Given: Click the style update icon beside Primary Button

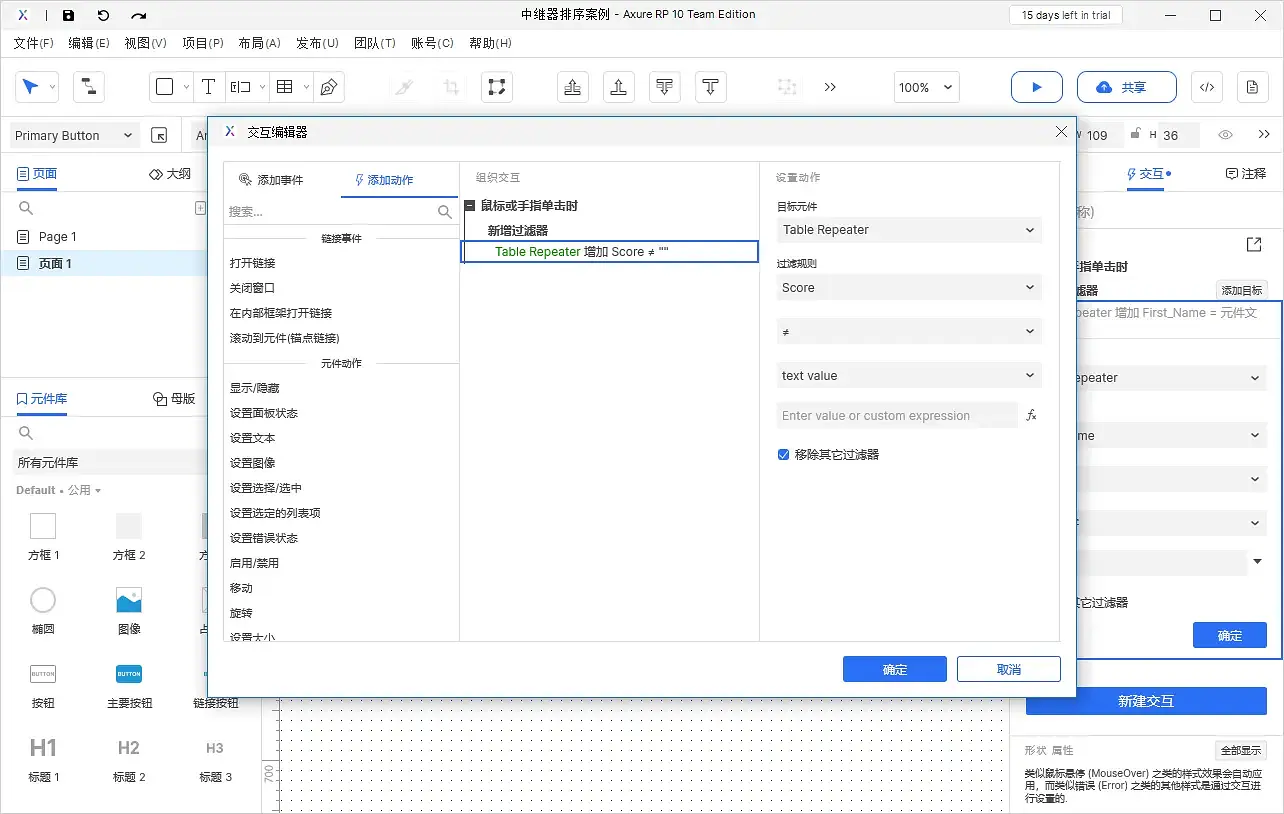Looking at the screenshot, I should (159, 135).
